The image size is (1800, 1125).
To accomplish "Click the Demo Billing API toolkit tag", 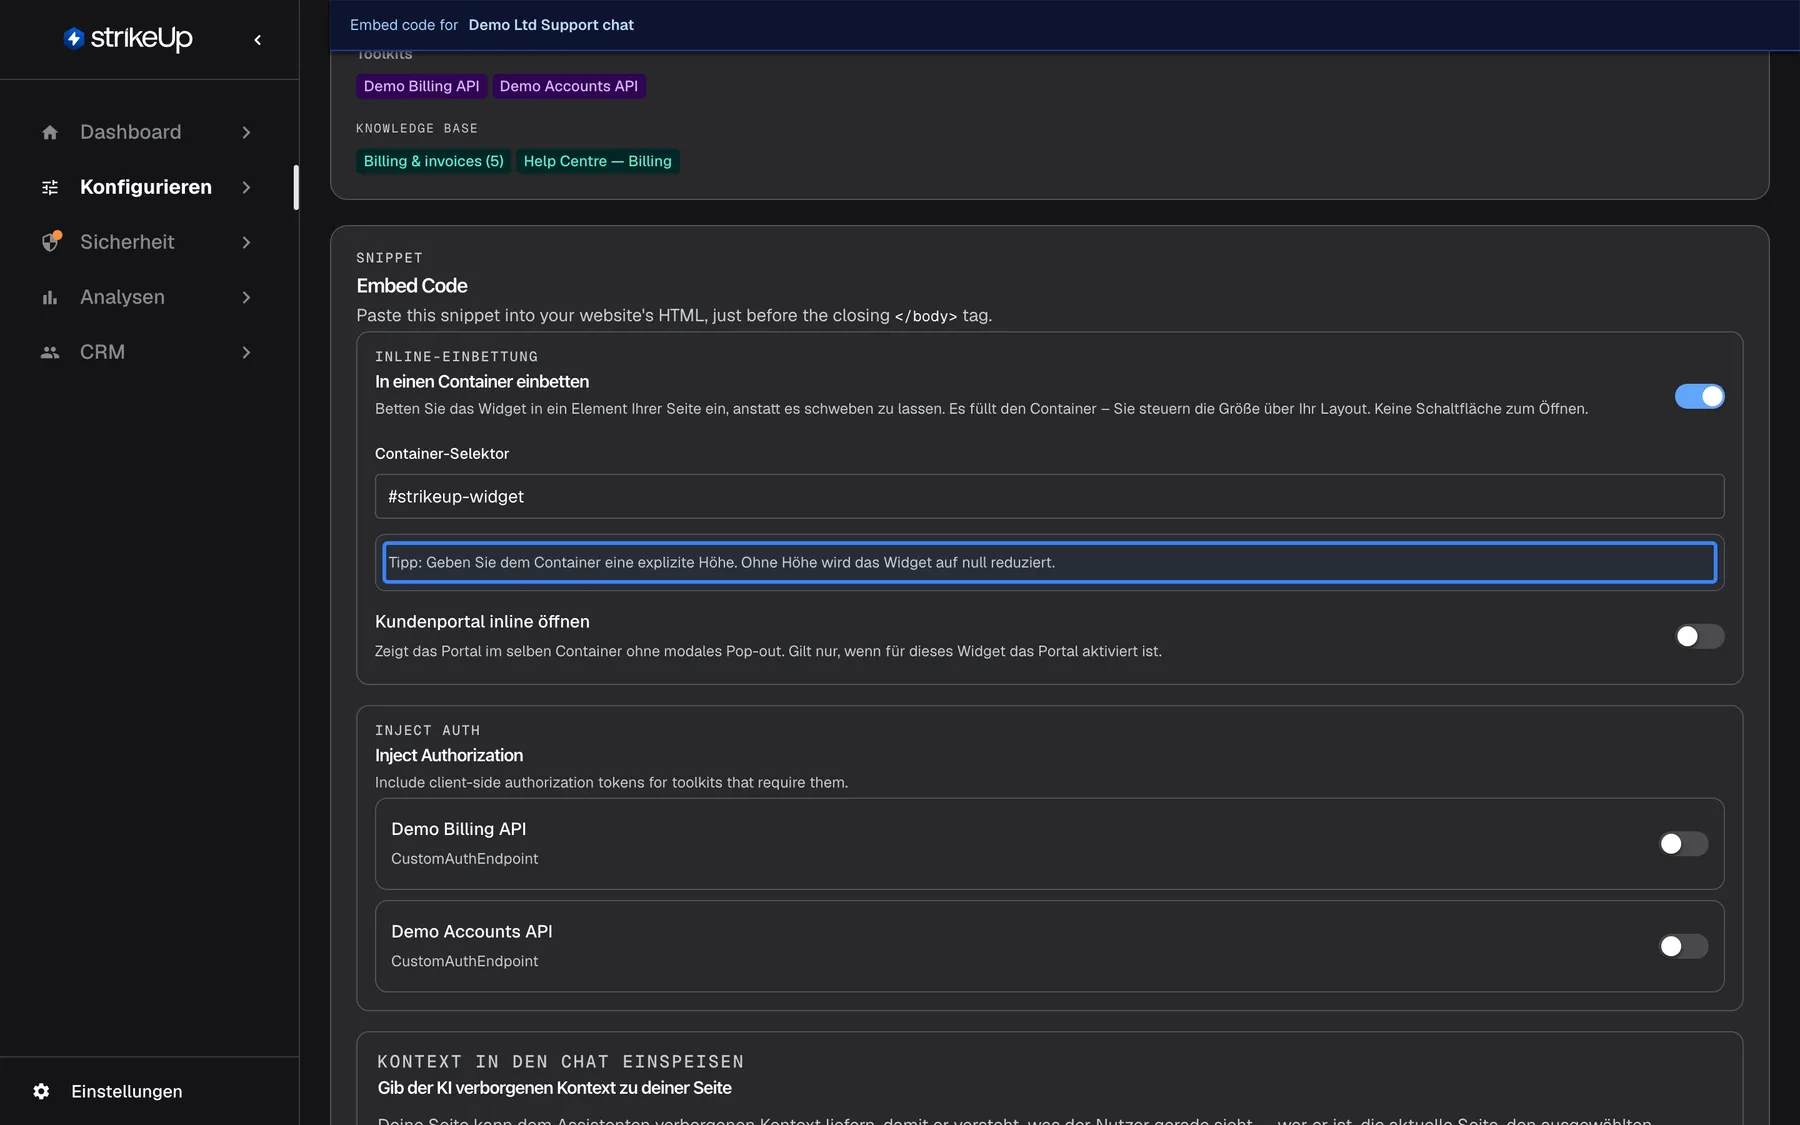I will 421,86.
